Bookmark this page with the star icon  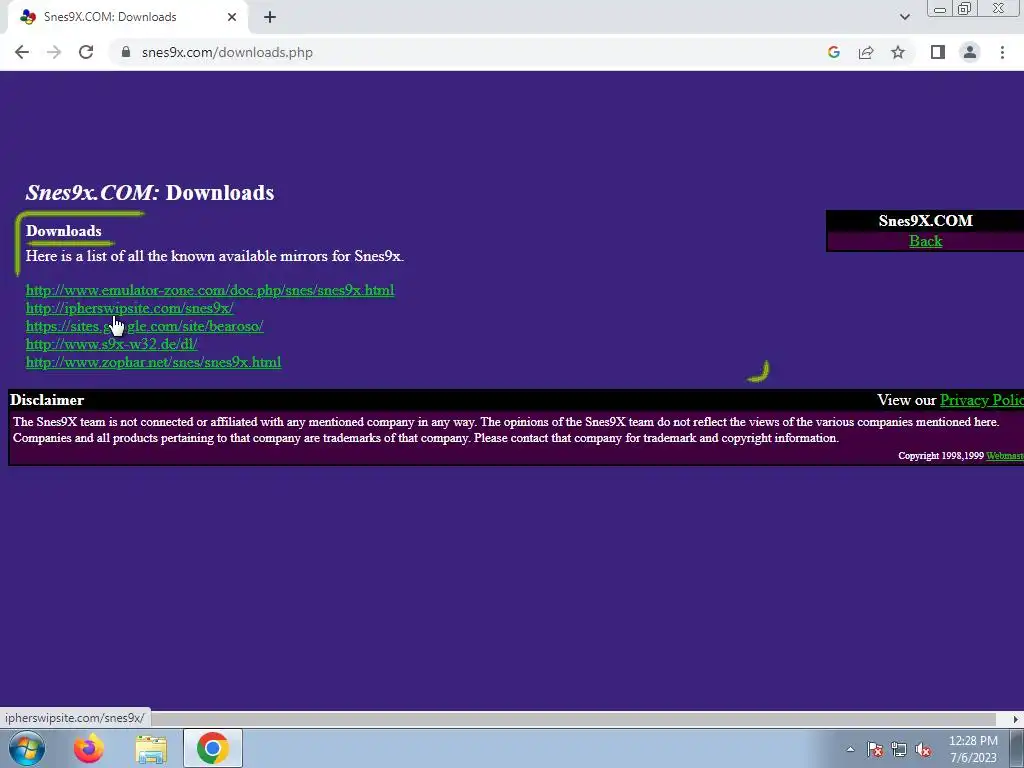(898, 52)
